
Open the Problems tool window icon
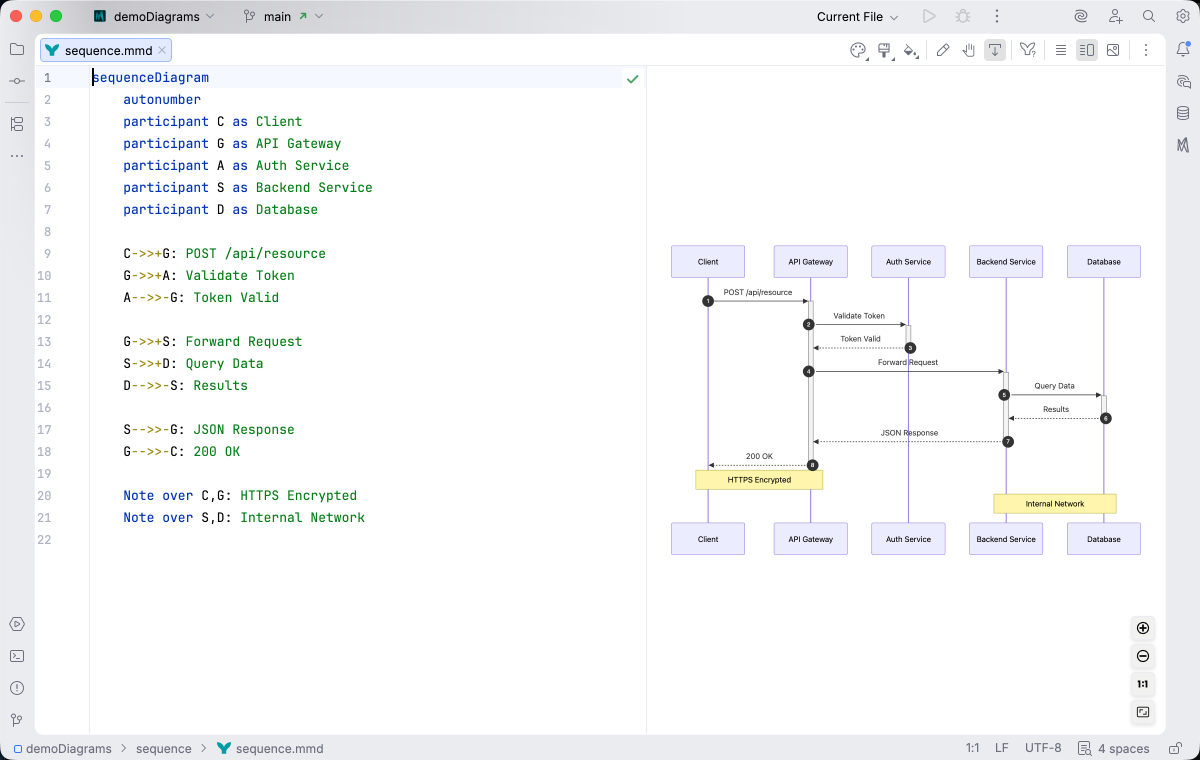pos(17,688)
